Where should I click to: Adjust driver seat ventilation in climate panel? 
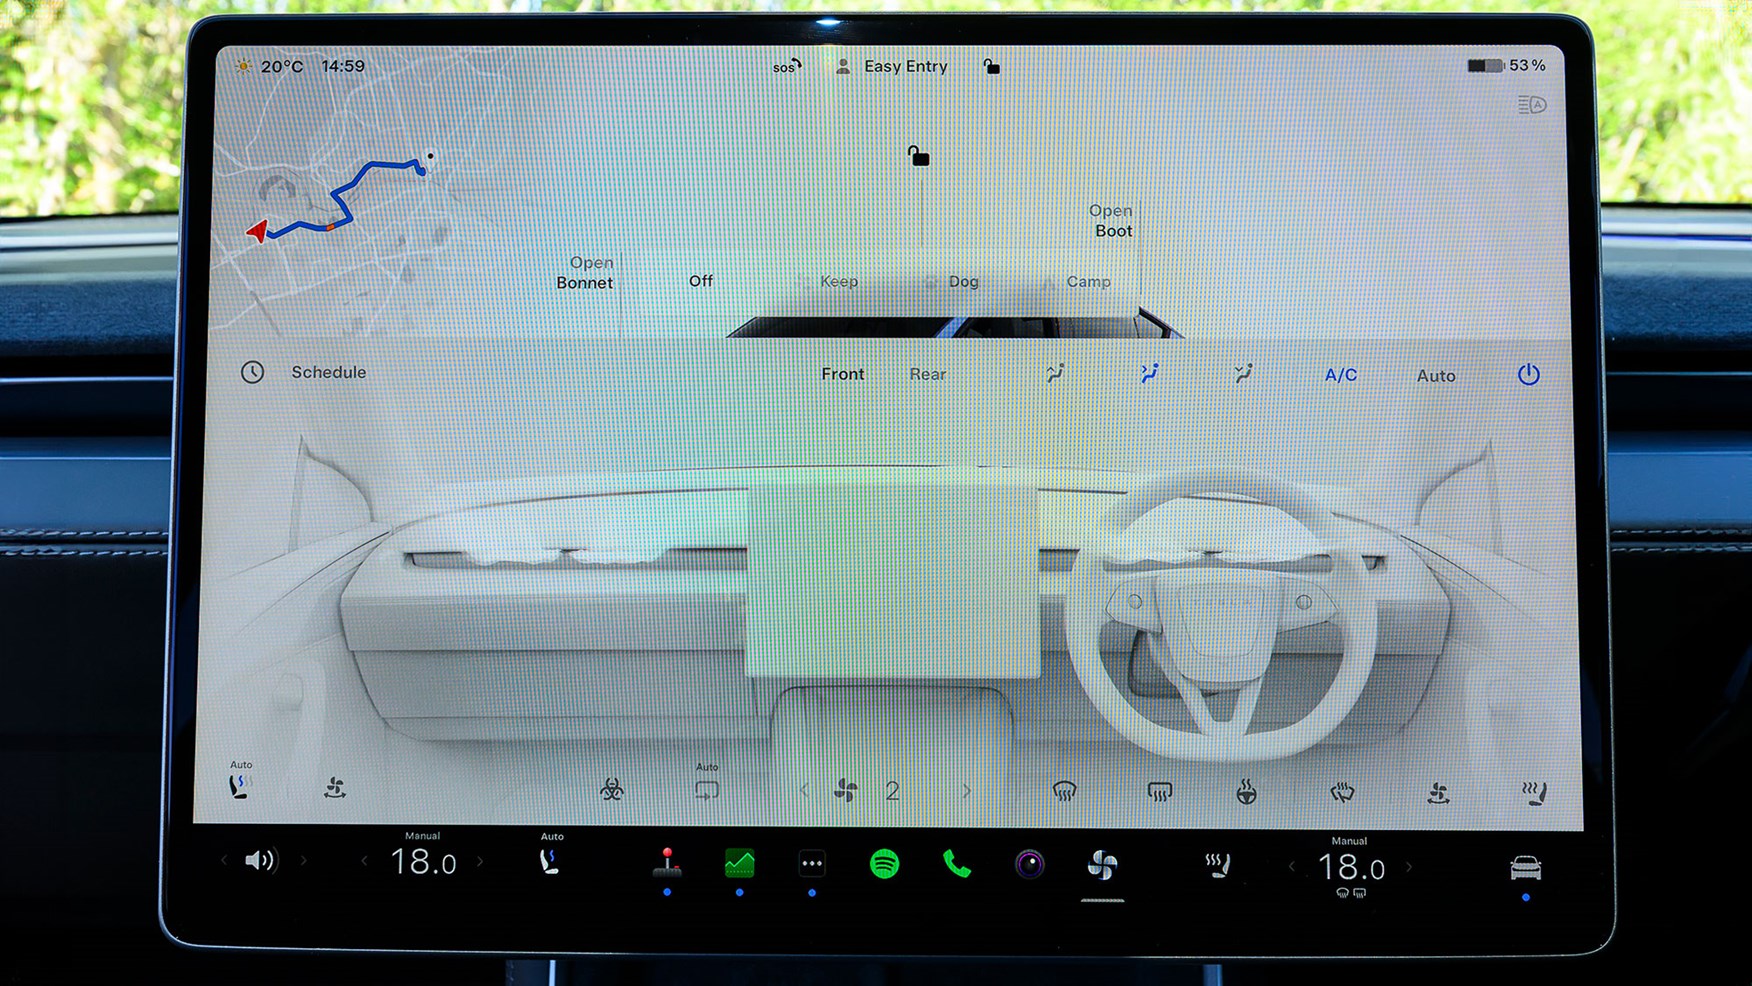coord(1438,793)
